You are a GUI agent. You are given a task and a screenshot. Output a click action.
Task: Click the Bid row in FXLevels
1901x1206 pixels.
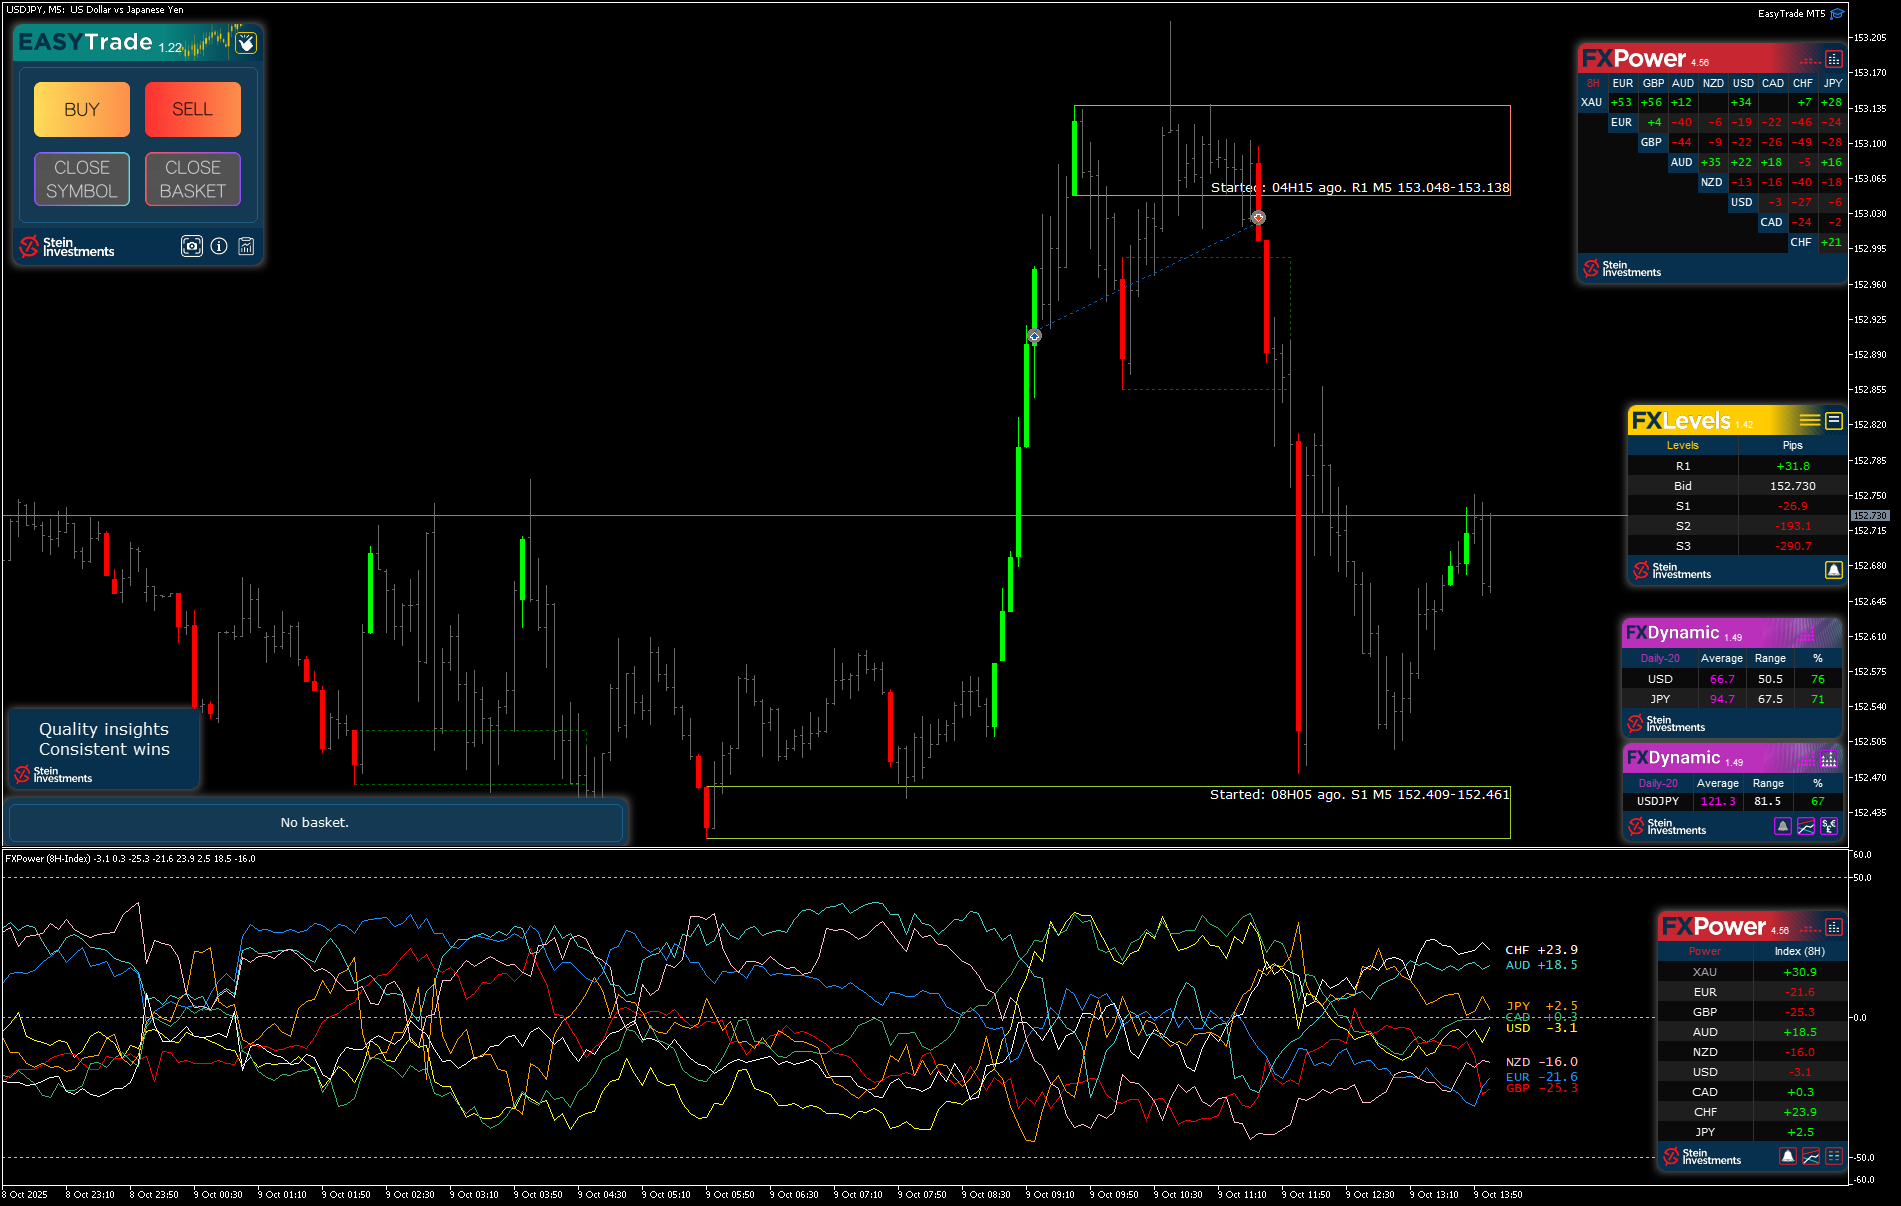click(x=1737, y=486)
